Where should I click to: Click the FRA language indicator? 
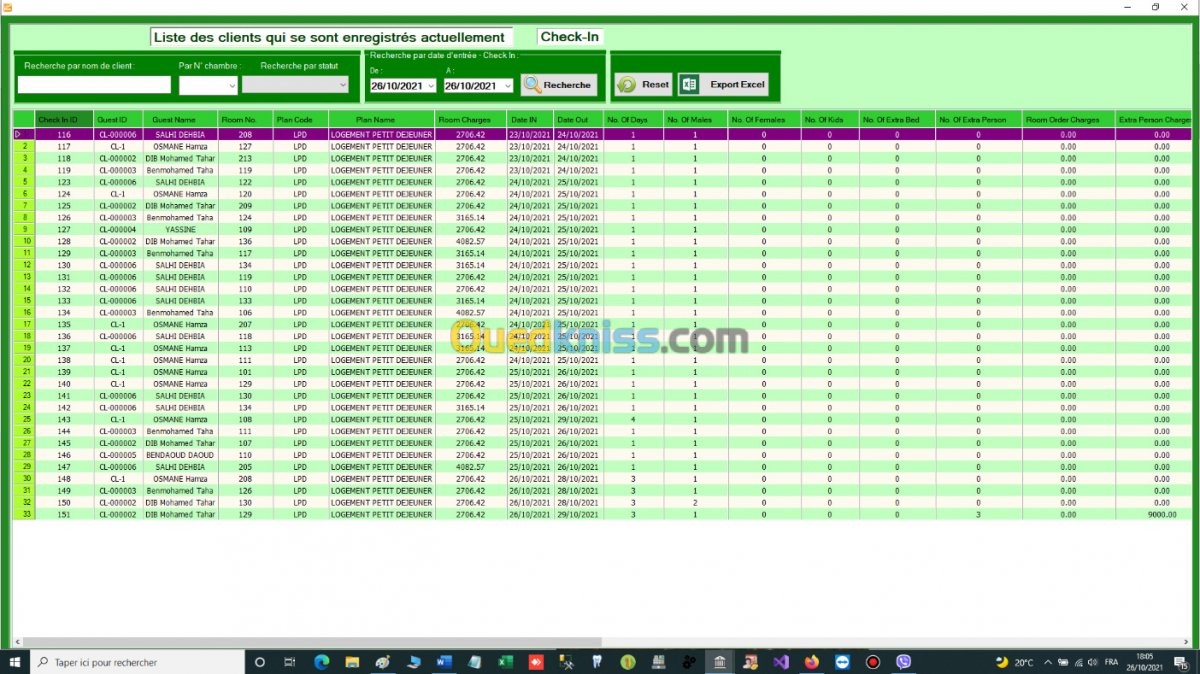[1110, 662]
